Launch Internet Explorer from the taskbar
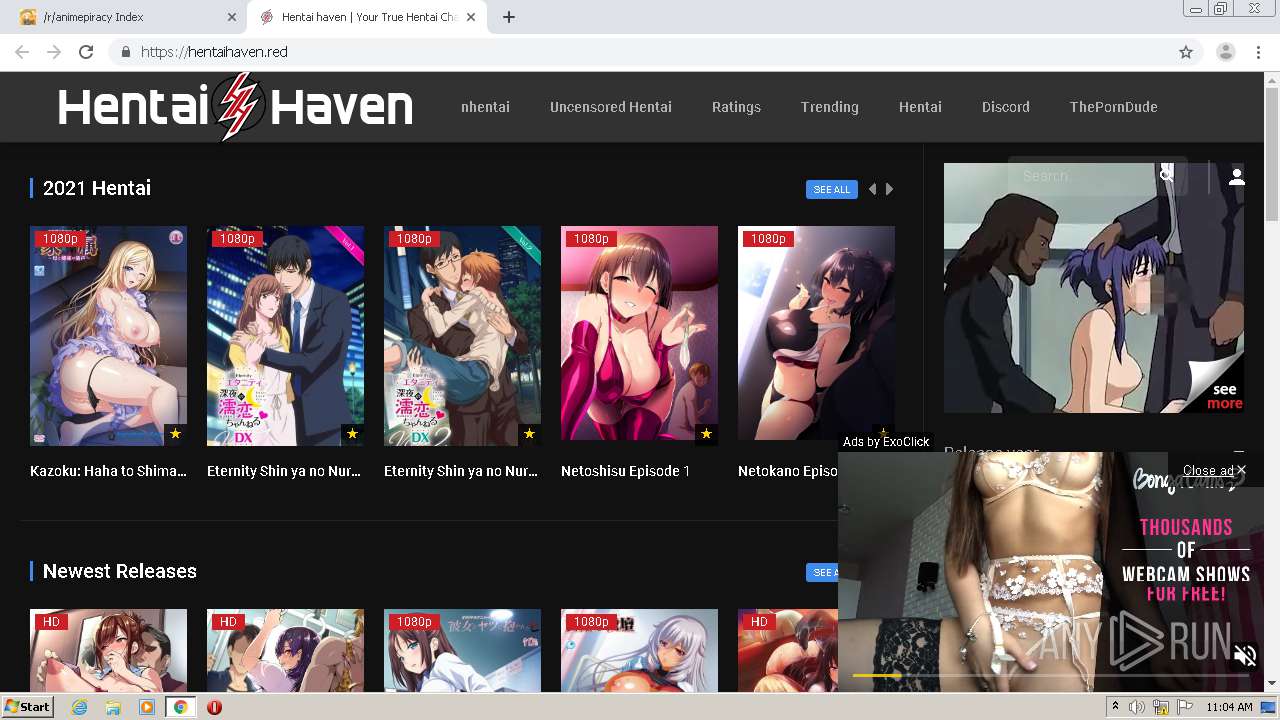This screenshot has width=1280, height=720. (79, 707)
